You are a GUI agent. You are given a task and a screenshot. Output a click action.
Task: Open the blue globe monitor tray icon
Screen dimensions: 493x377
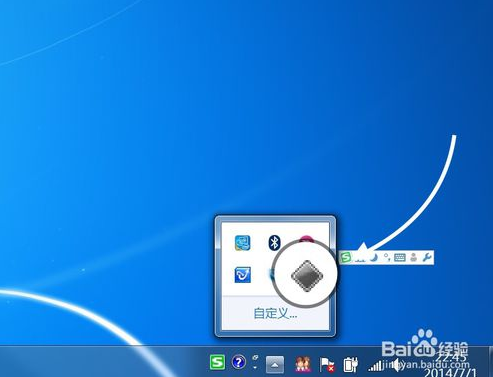[x=242, y=243]
